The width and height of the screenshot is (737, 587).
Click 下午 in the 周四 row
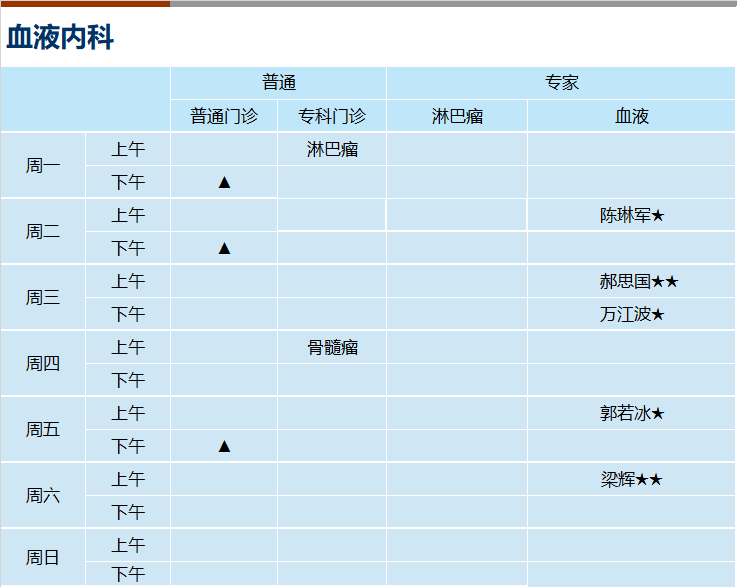(128, 380)
